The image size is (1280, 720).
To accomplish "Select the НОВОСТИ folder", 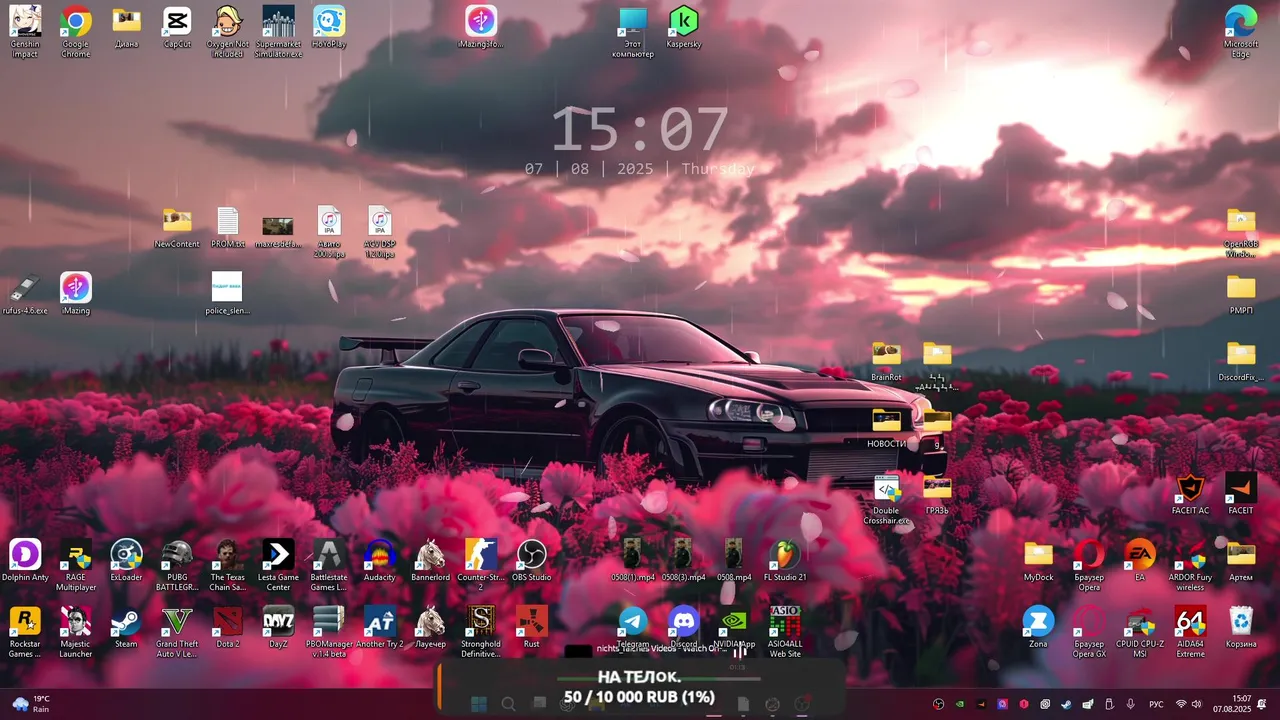I will pyautogui.click(x=886, y=421).
